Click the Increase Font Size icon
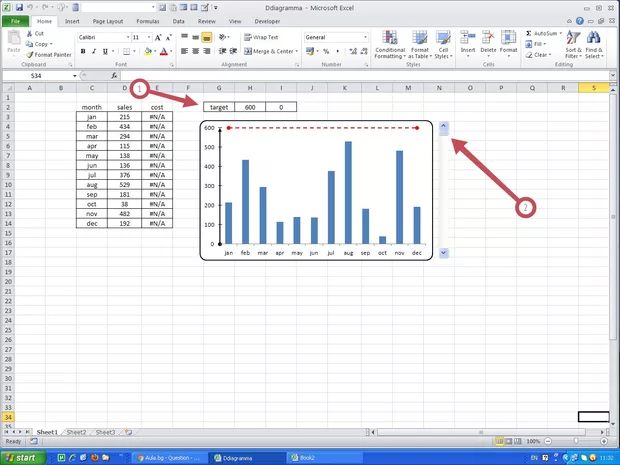Viewport: 620px width, 465px height. [158, 38]
